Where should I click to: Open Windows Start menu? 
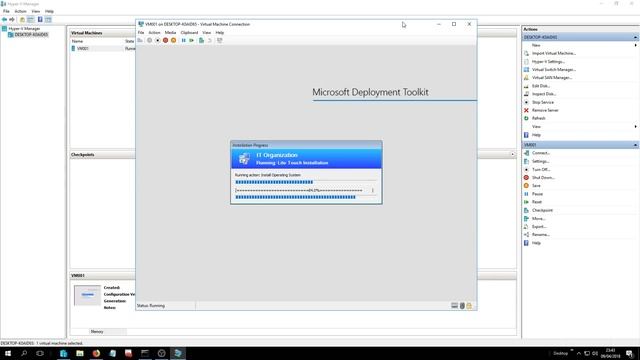pos(8,353)
